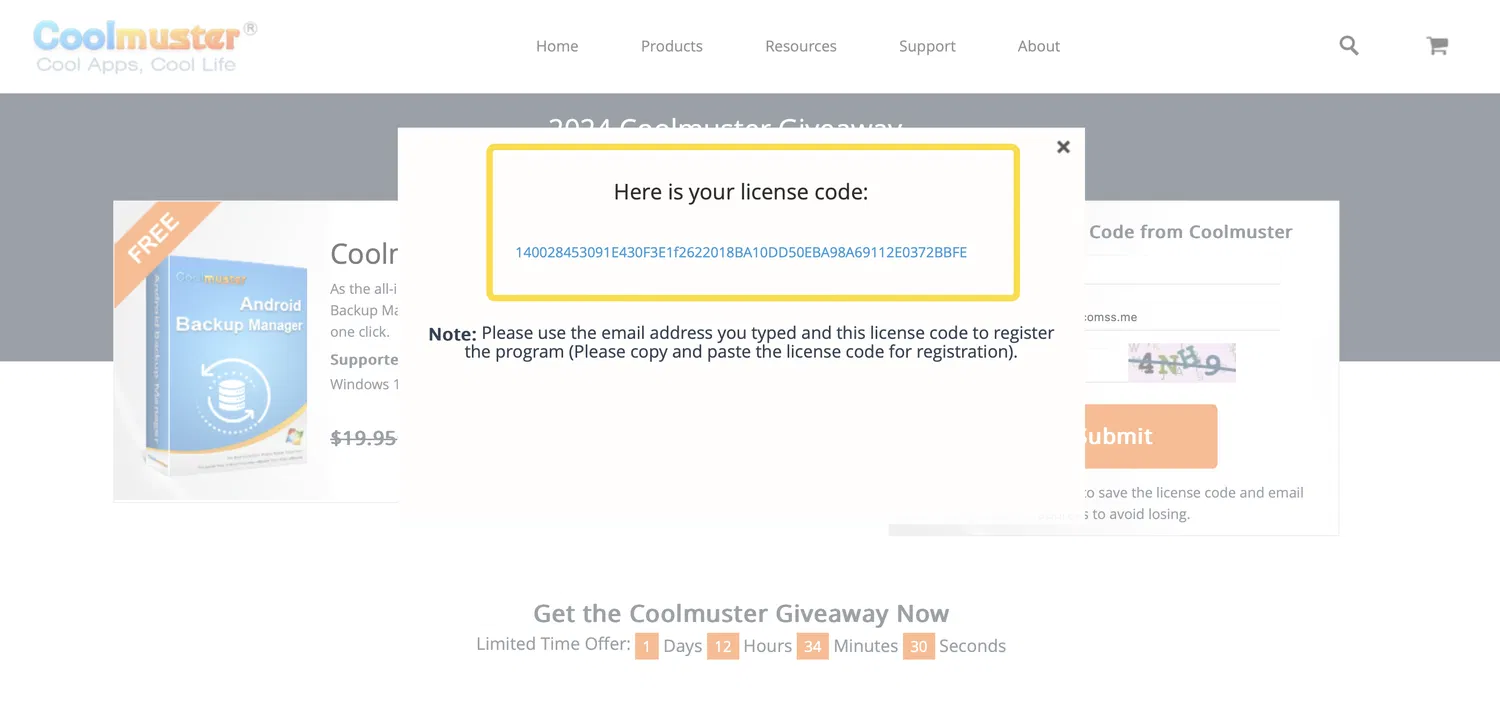Open the Home menu item
Screen dimensions: 1500x711
coord(557,46)
